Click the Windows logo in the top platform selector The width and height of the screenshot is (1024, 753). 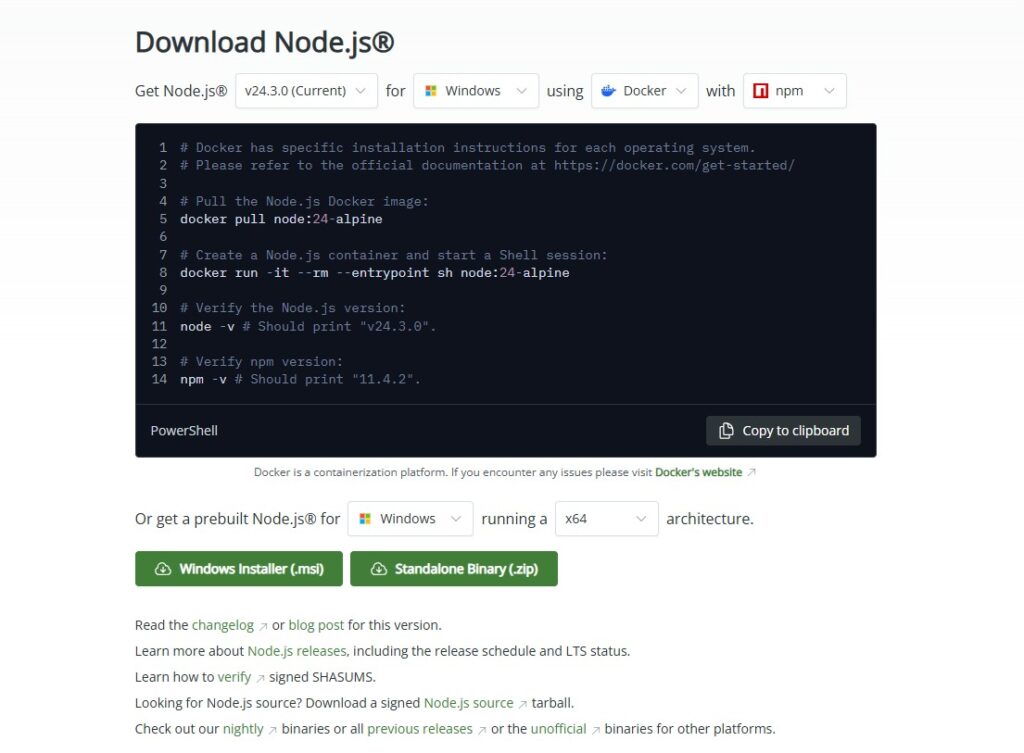coord(431,91)
